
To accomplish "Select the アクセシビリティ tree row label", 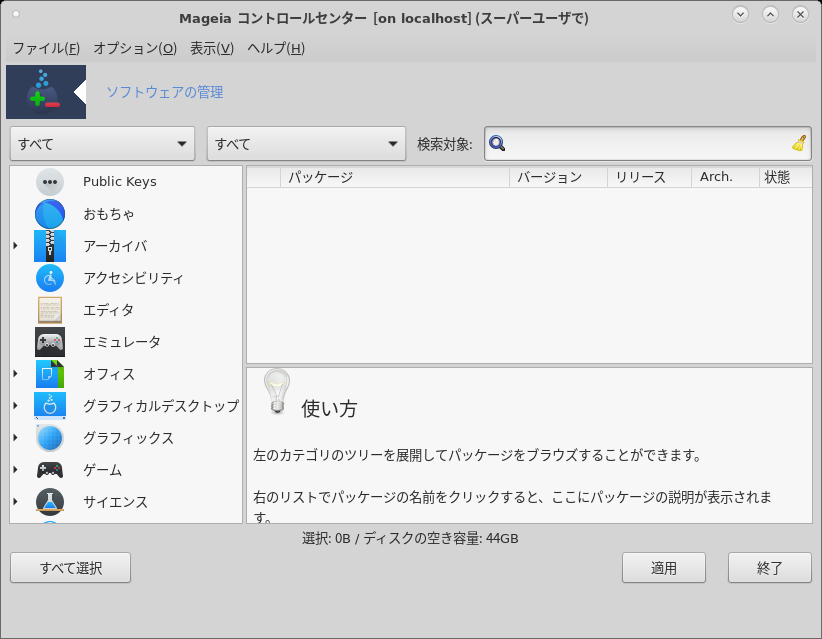I will pos(133,278).
